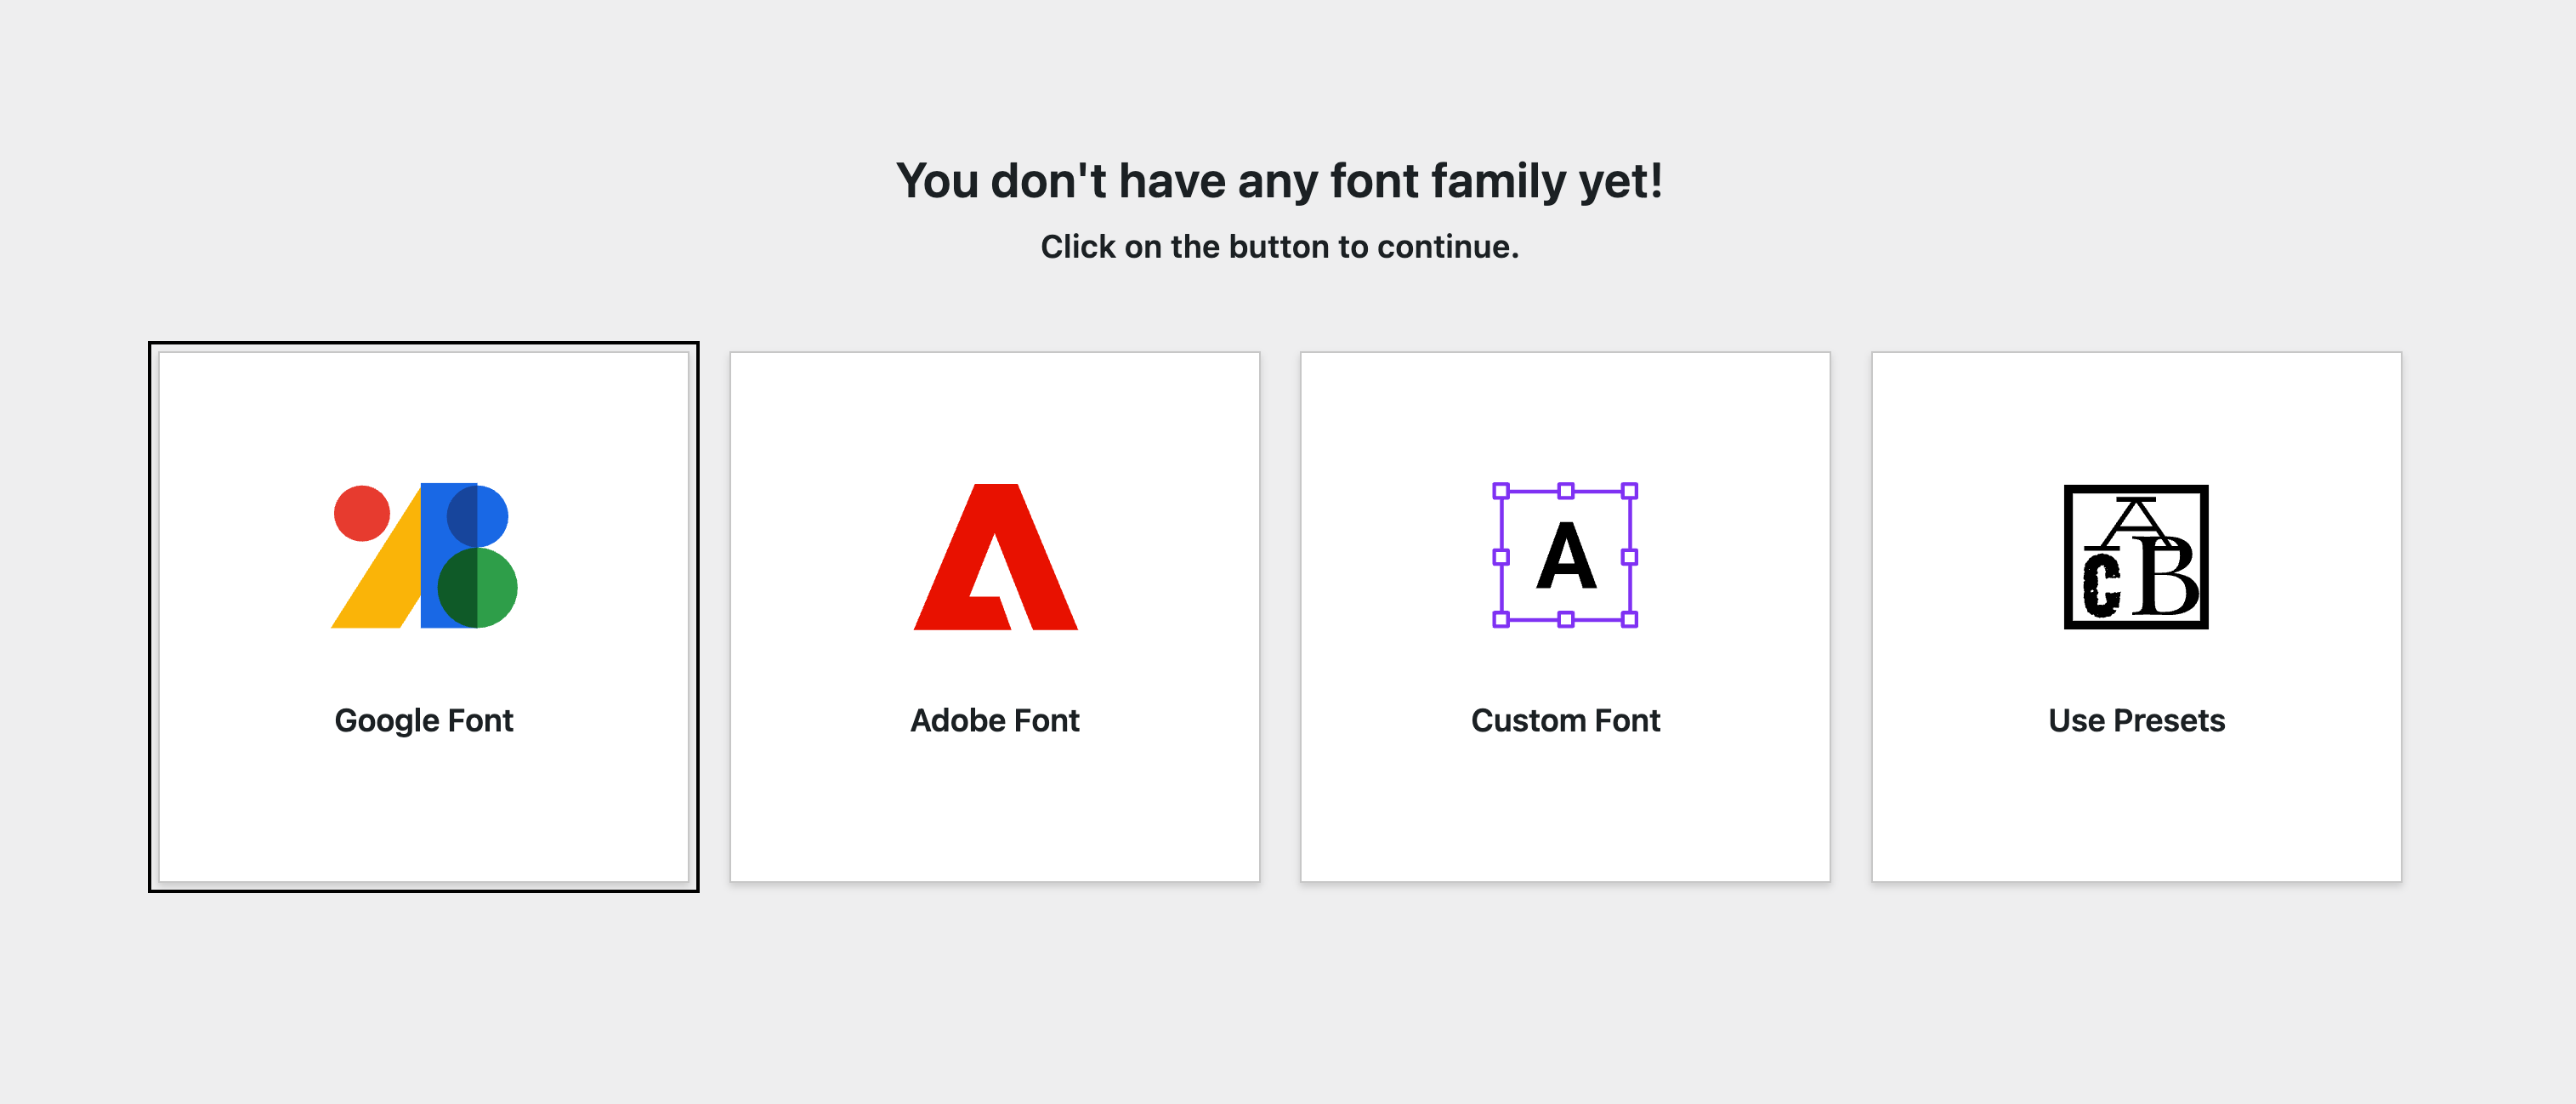Click the red Adobe logo icon
Viewport: 2576px width, 1104px height.
(995, 557)
